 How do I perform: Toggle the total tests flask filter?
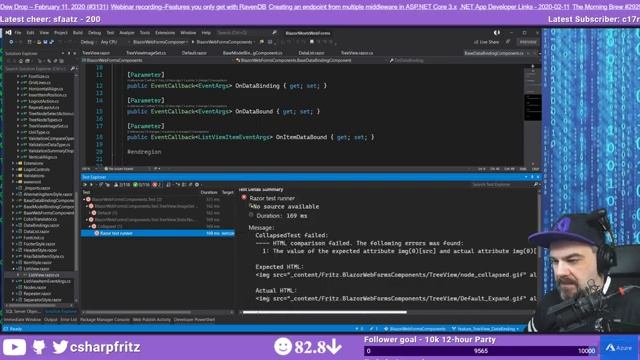point(122,185)
